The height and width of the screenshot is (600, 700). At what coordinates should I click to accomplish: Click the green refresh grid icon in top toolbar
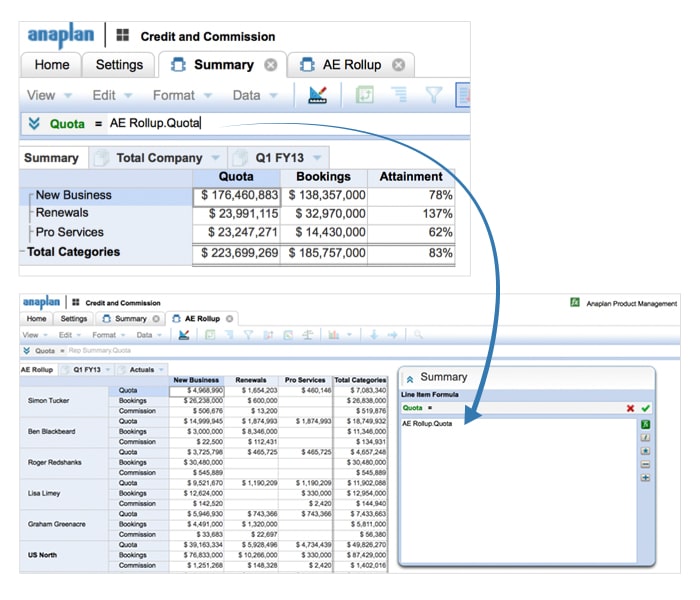pos(364,95)
